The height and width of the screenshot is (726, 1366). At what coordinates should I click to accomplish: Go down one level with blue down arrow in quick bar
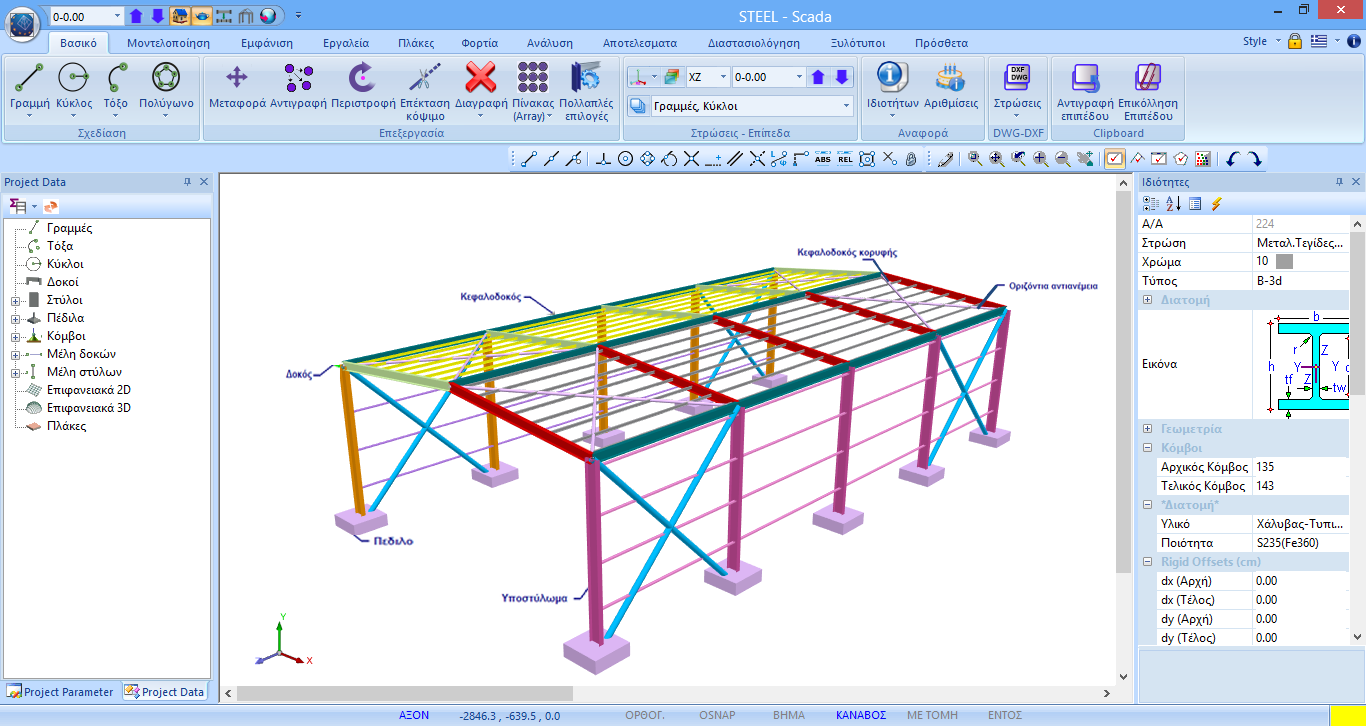(157, 16)
